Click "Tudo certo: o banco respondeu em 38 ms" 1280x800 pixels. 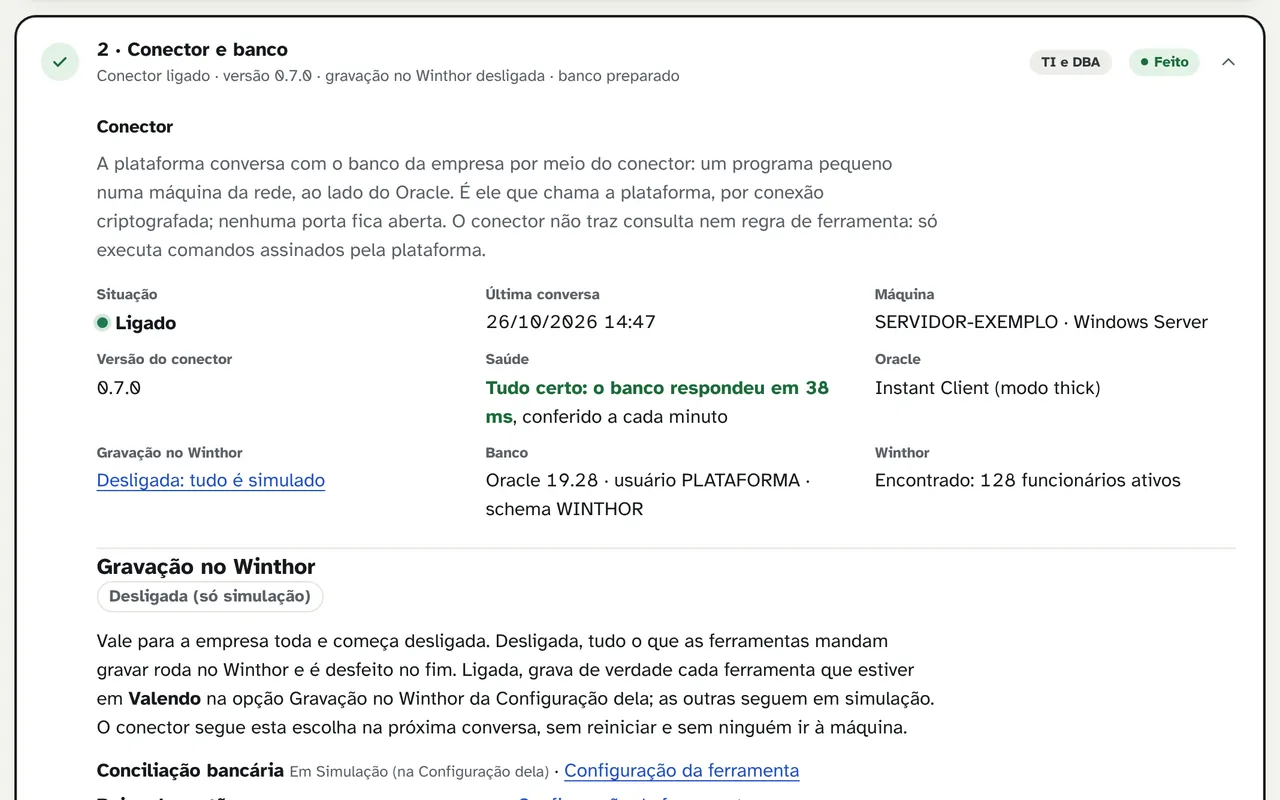coord(657,402)
